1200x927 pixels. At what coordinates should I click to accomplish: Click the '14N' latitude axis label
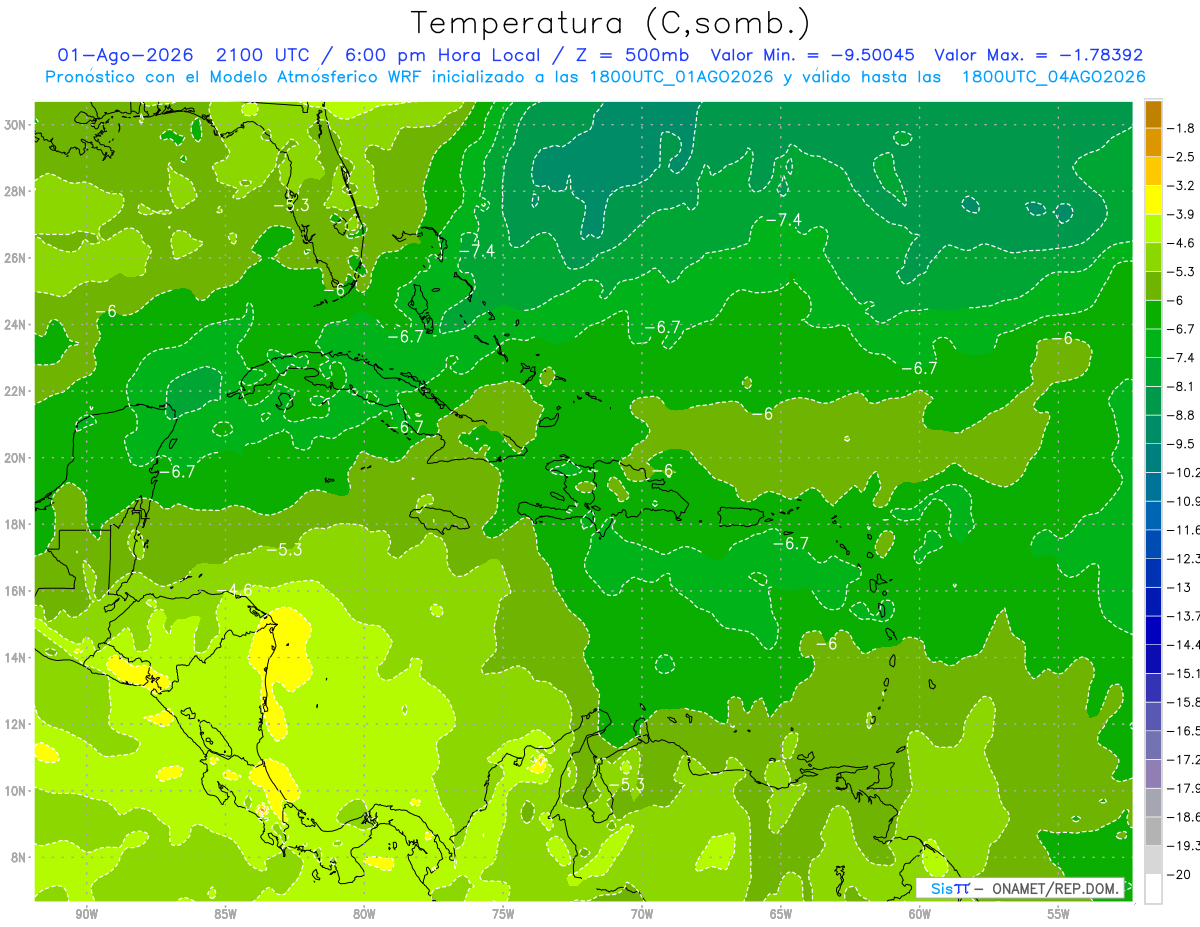pos(15,657)
